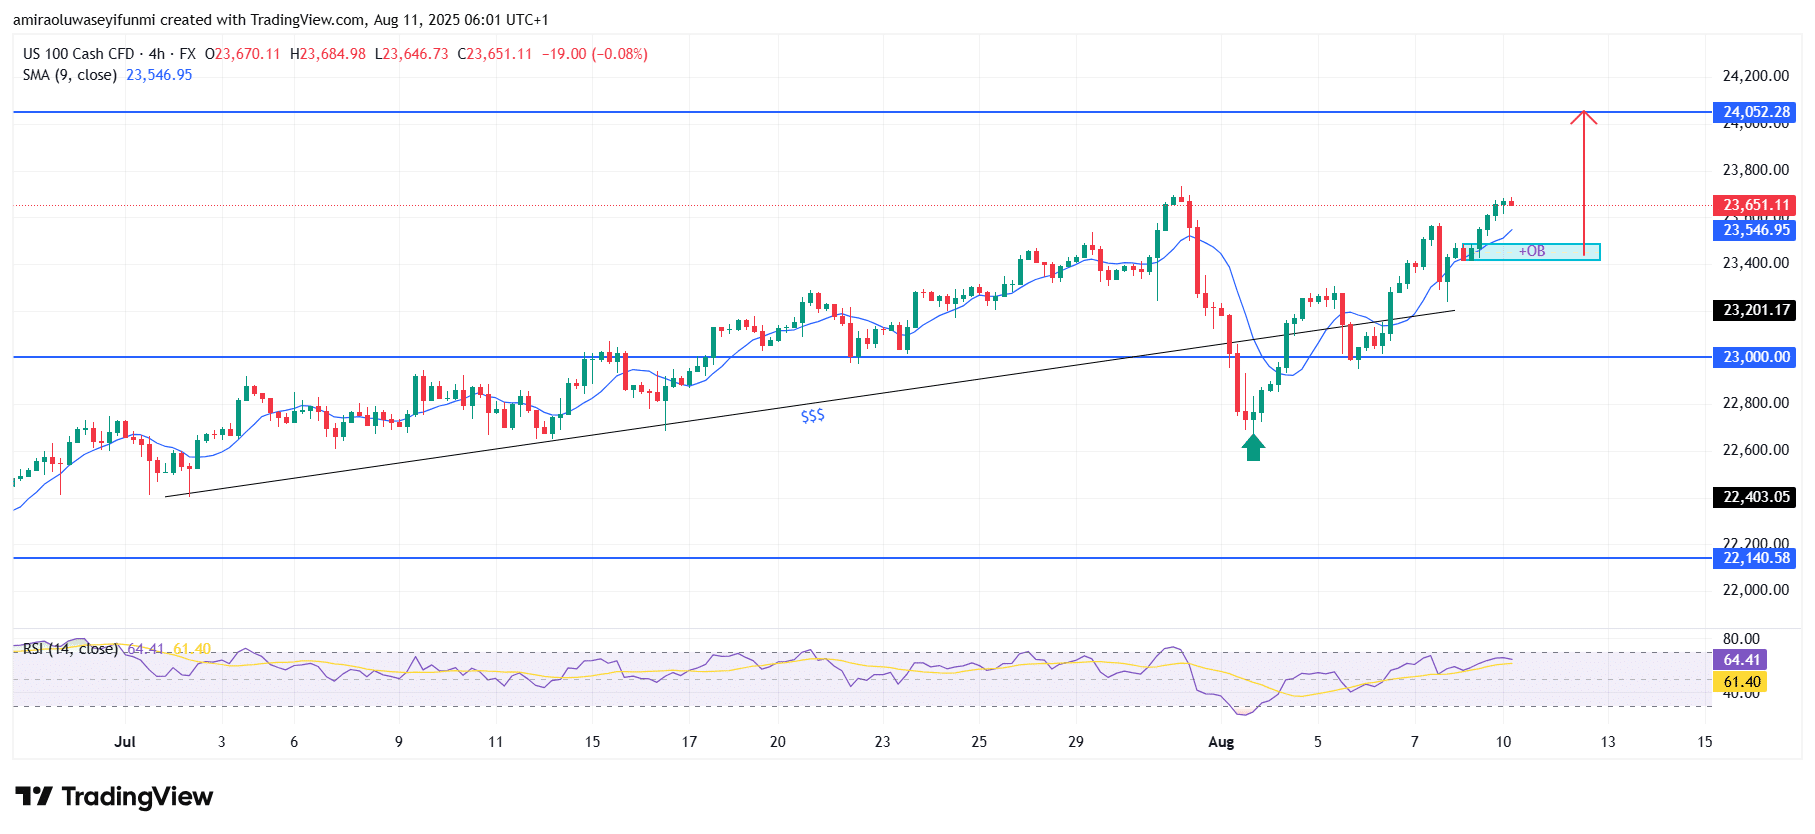
Task: Click the 22,600.00 price scale value
Action: pos(1755,450)
